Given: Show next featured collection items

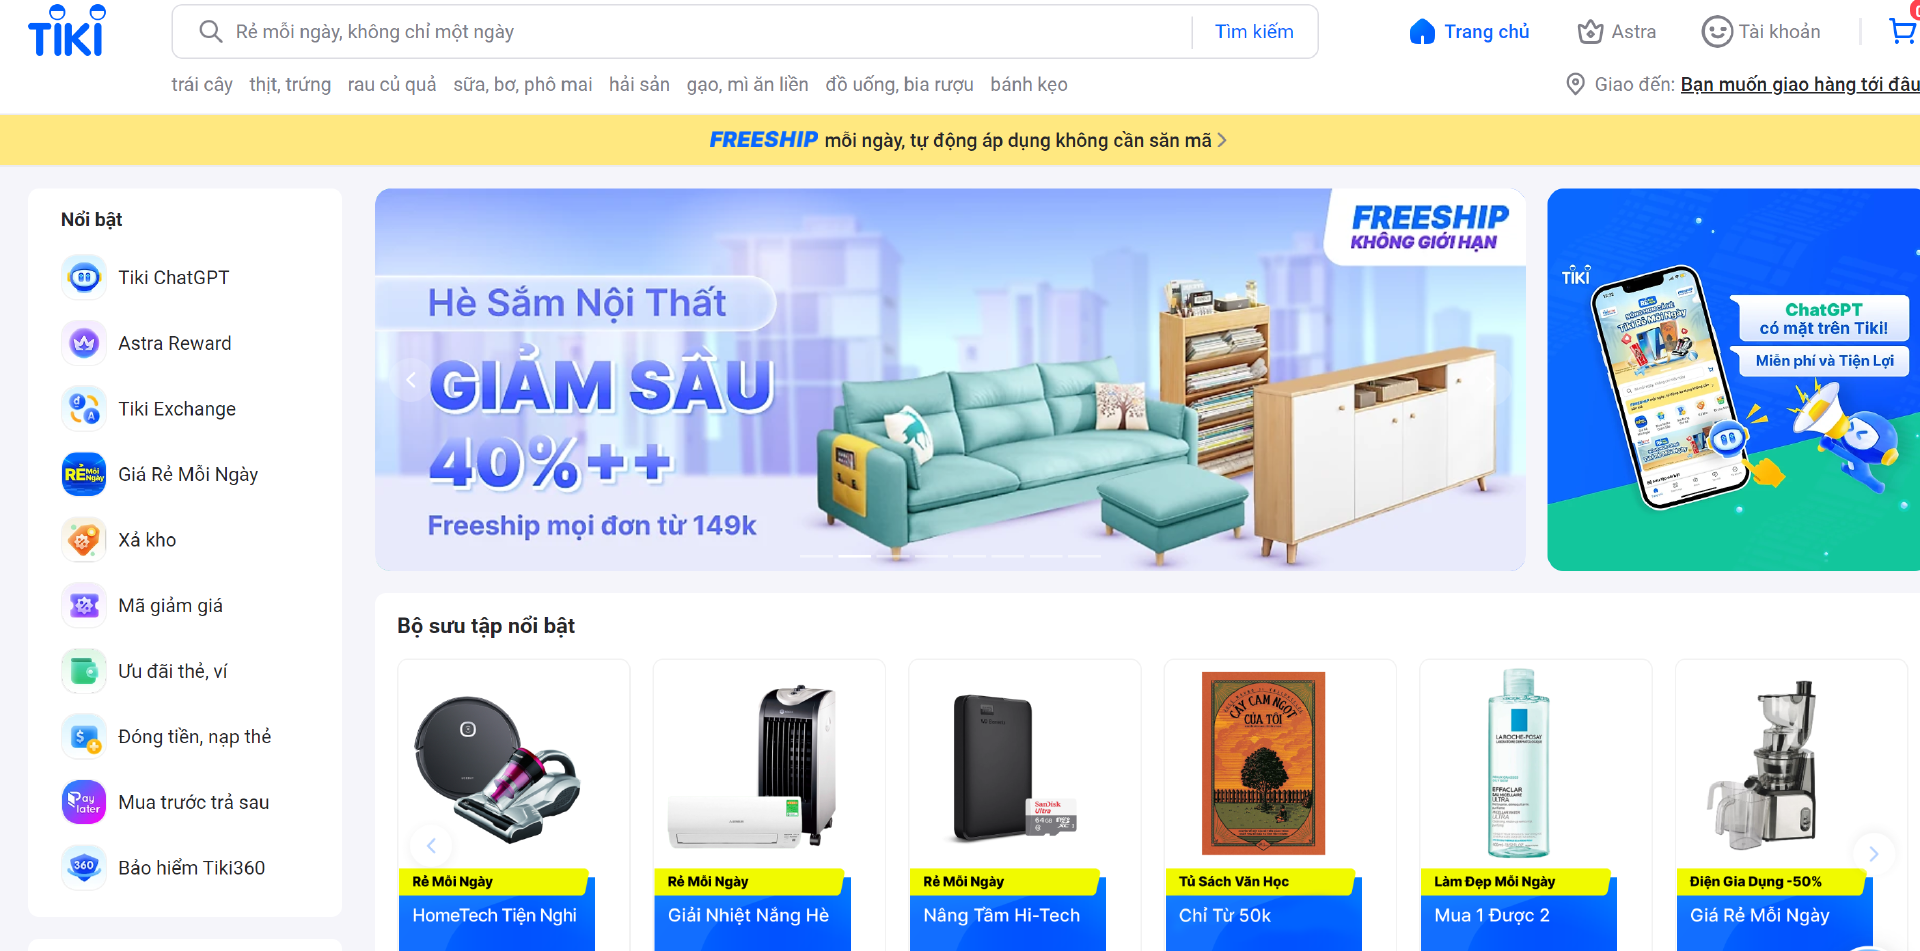Looking at the screenshot, I should pyautogui.click(x=1873, y=853).
